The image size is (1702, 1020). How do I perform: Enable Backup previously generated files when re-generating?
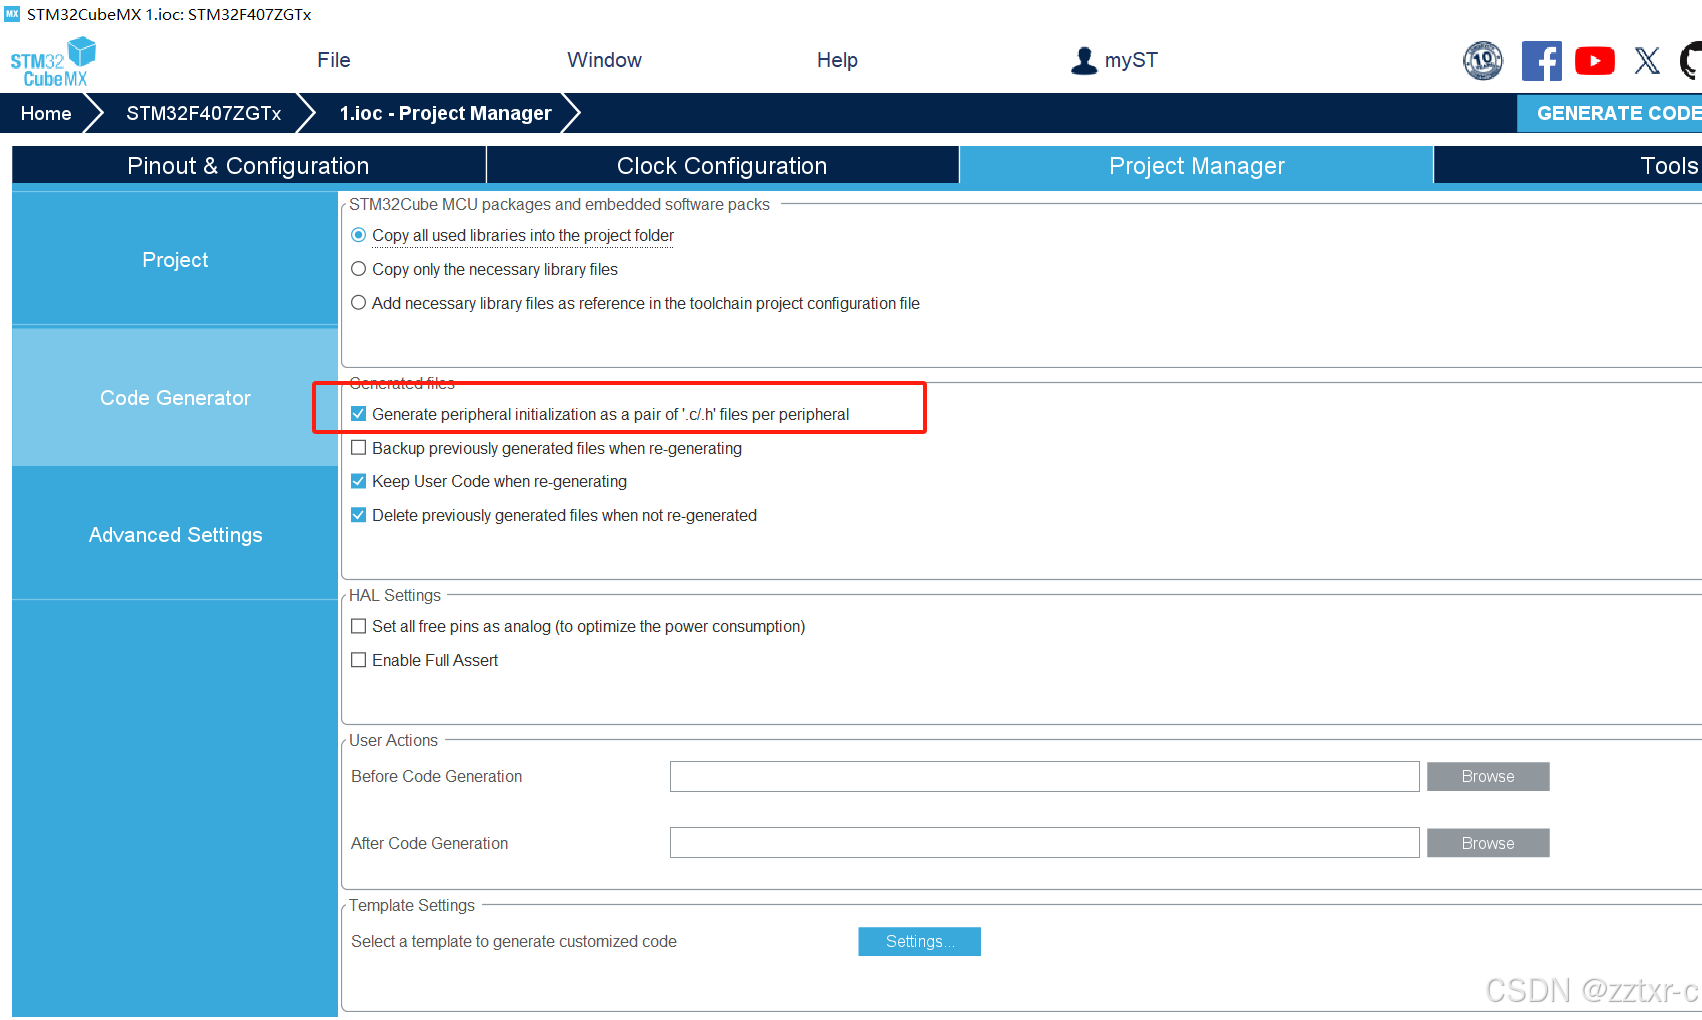358,448
